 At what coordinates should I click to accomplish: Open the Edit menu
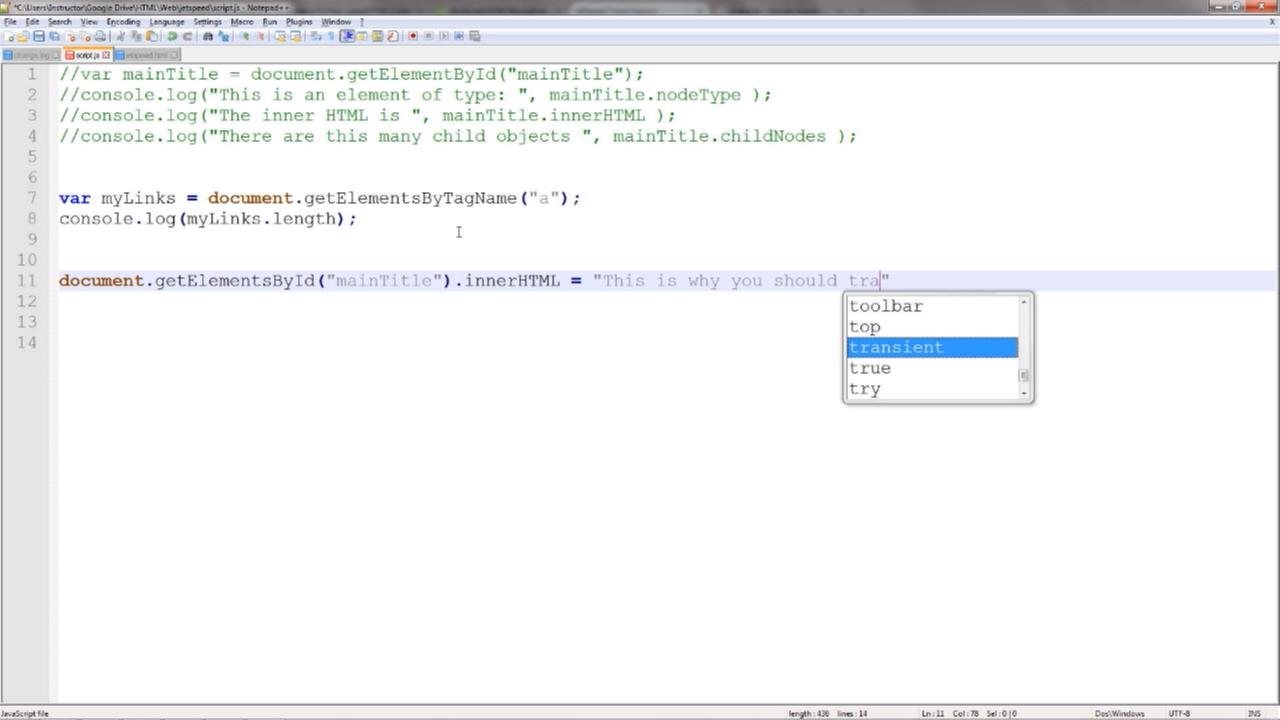tap(32, 21)
